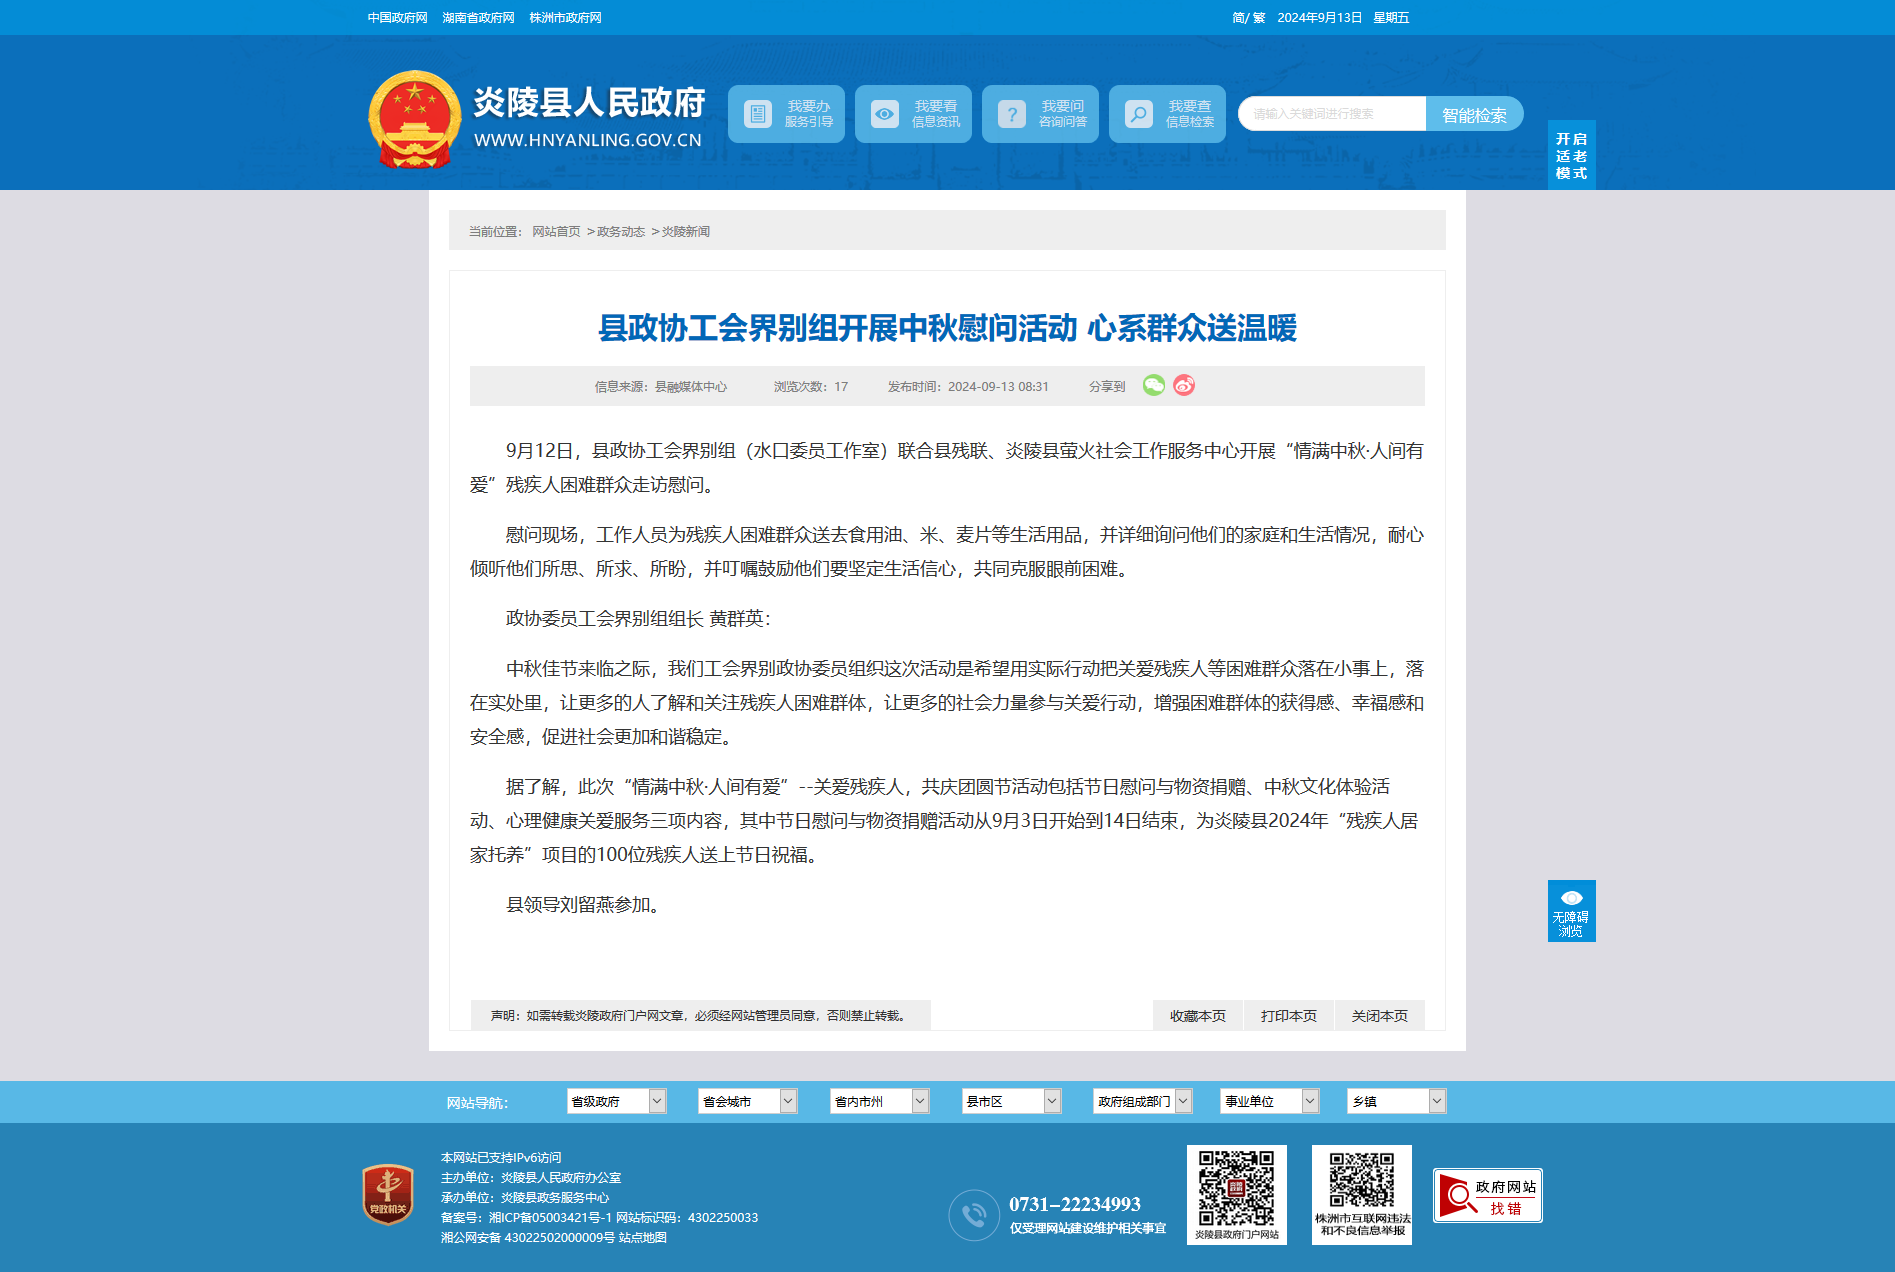The image size is (1895, 1272).
Task: Click the 我要看 信息资讯 eye icon
Action: pyautogui.click(x=885, y=114)
